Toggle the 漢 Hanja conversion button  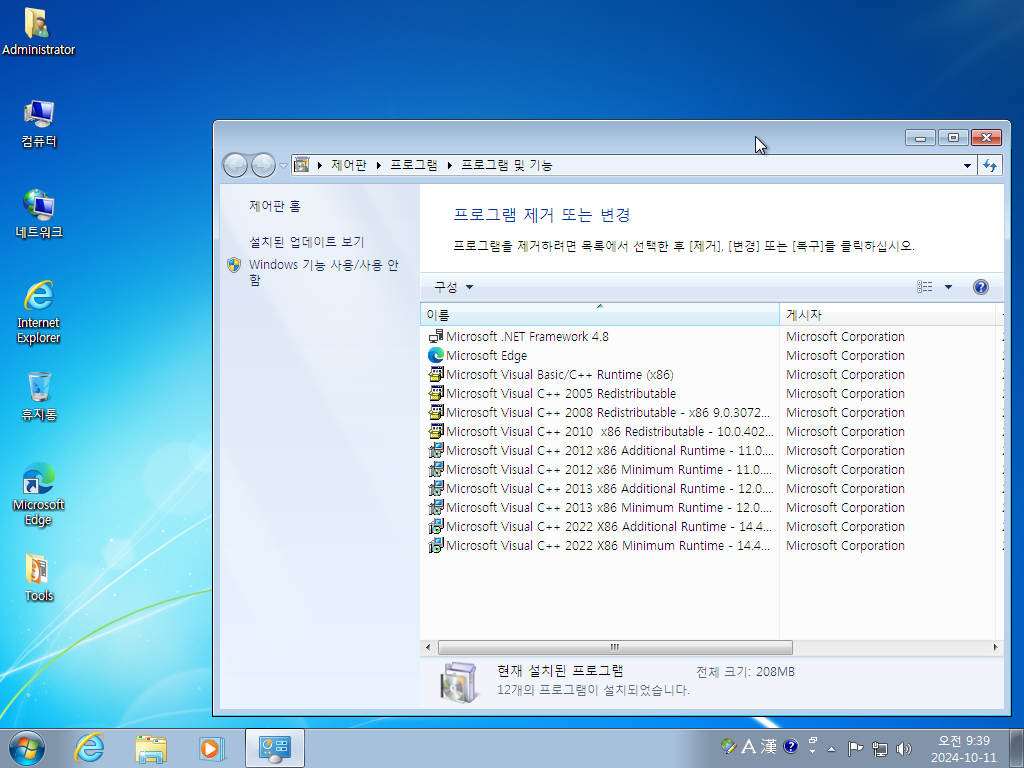pos(769,746)
